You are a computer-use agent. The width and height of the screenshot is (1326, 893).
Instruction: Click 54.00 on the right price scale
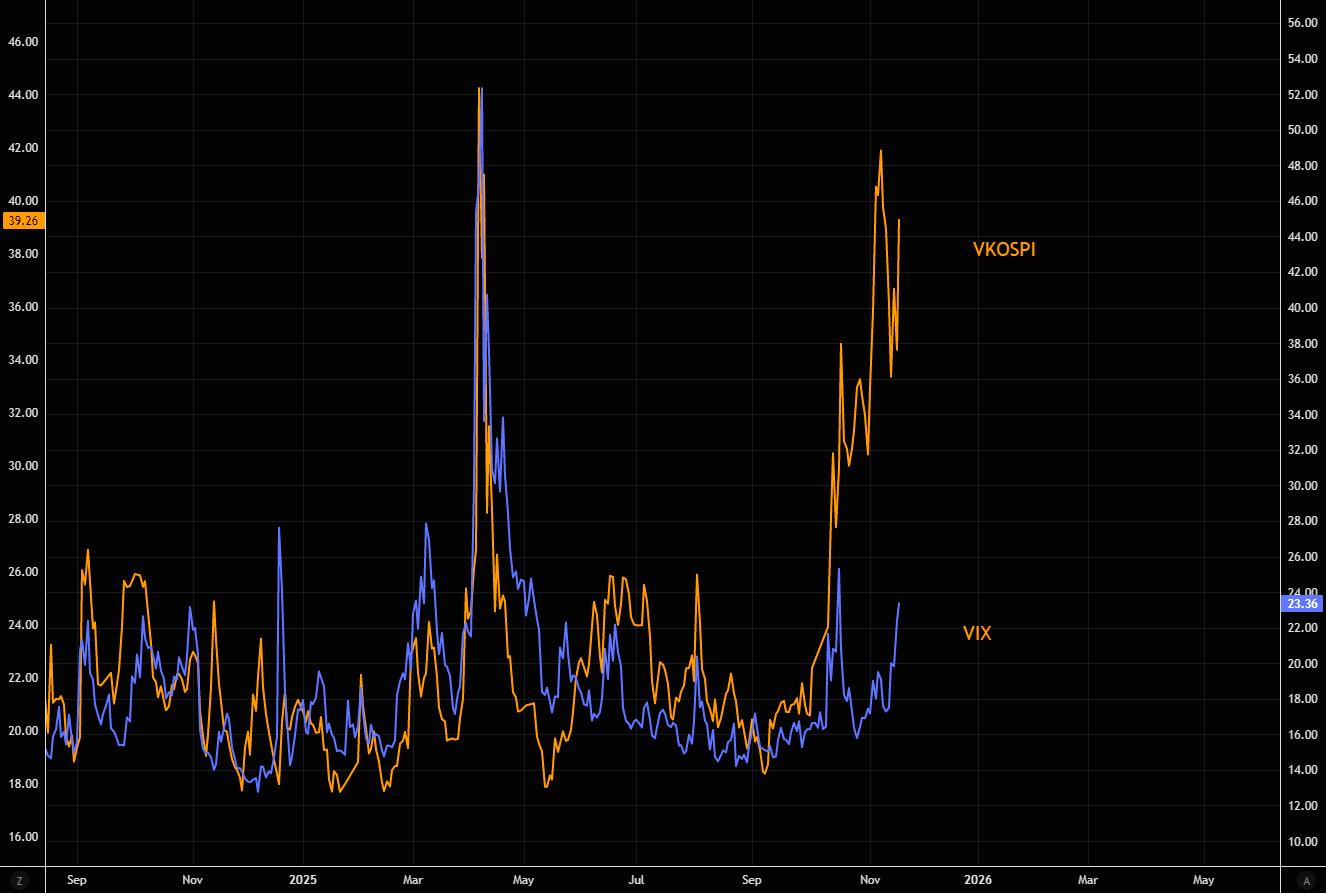click(1303, 59)
